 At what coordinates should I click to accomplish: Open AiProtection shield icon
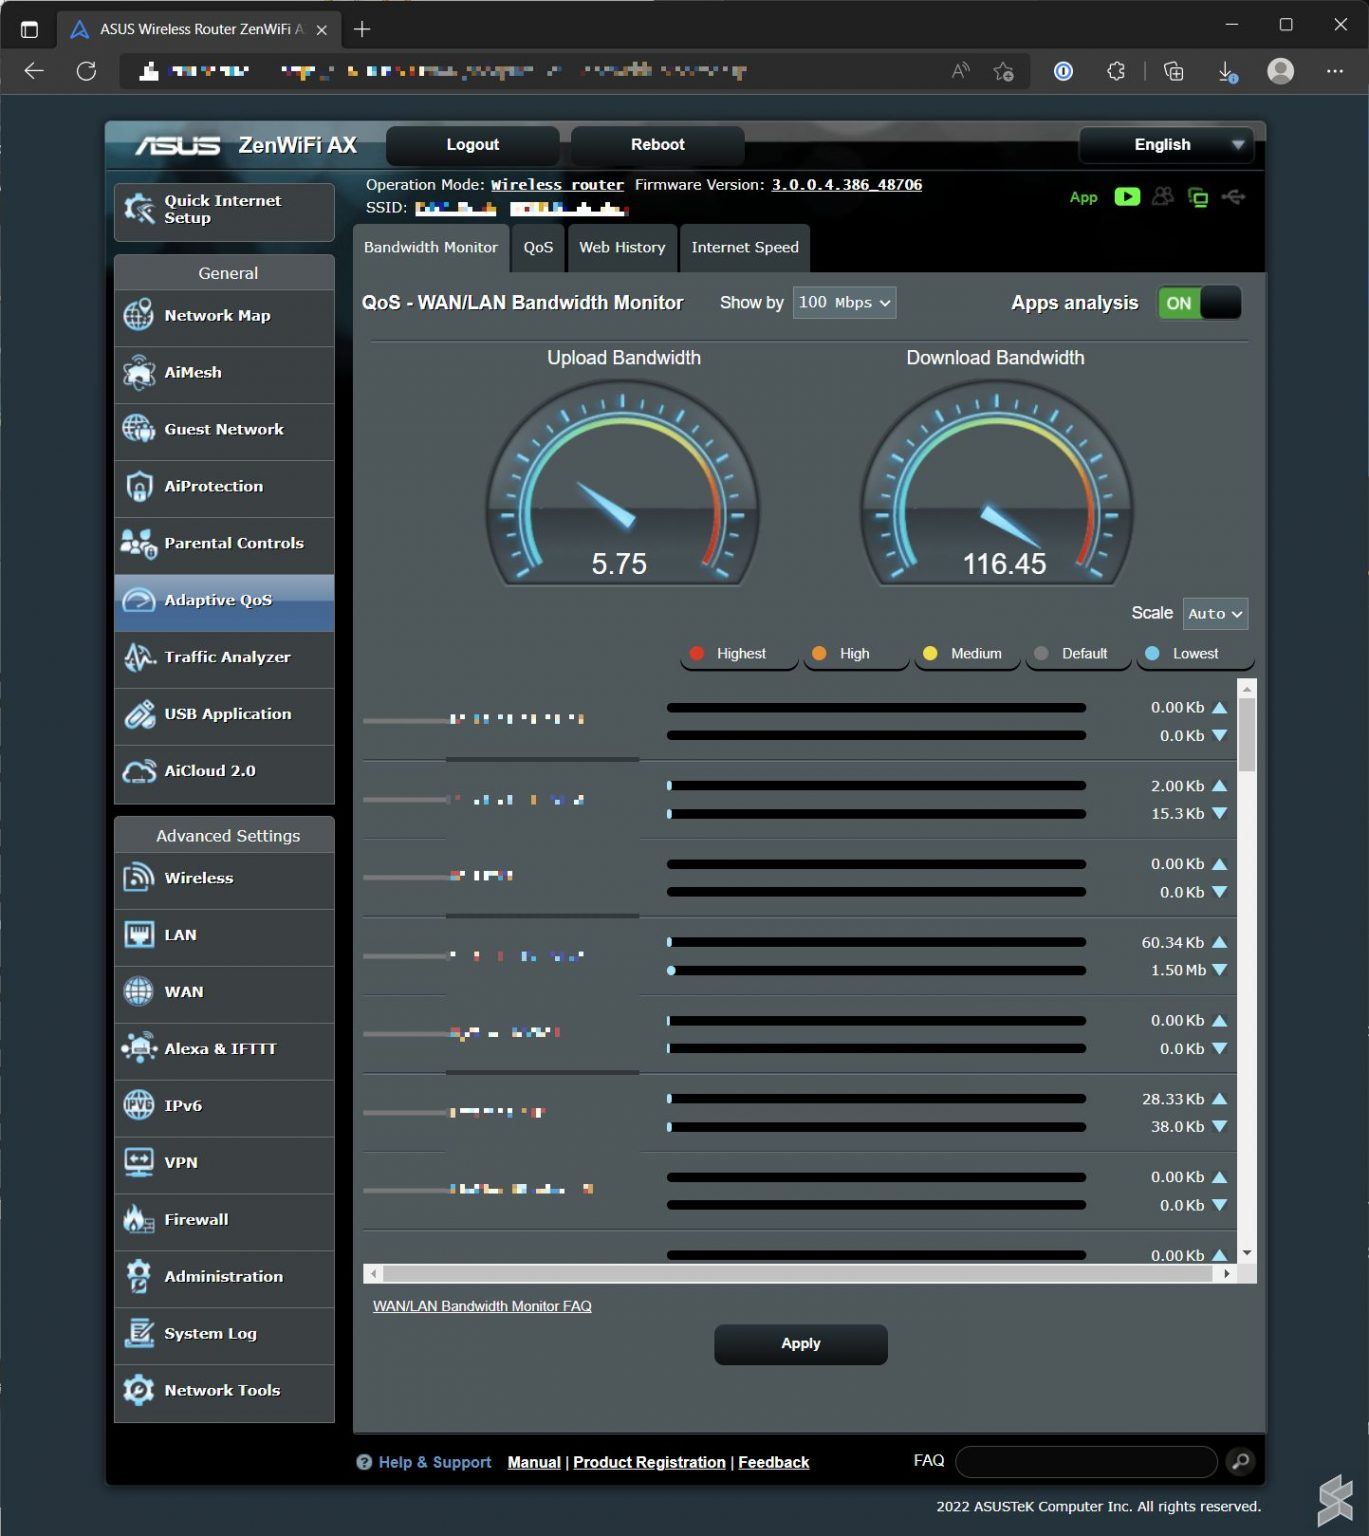click(138, 486)
